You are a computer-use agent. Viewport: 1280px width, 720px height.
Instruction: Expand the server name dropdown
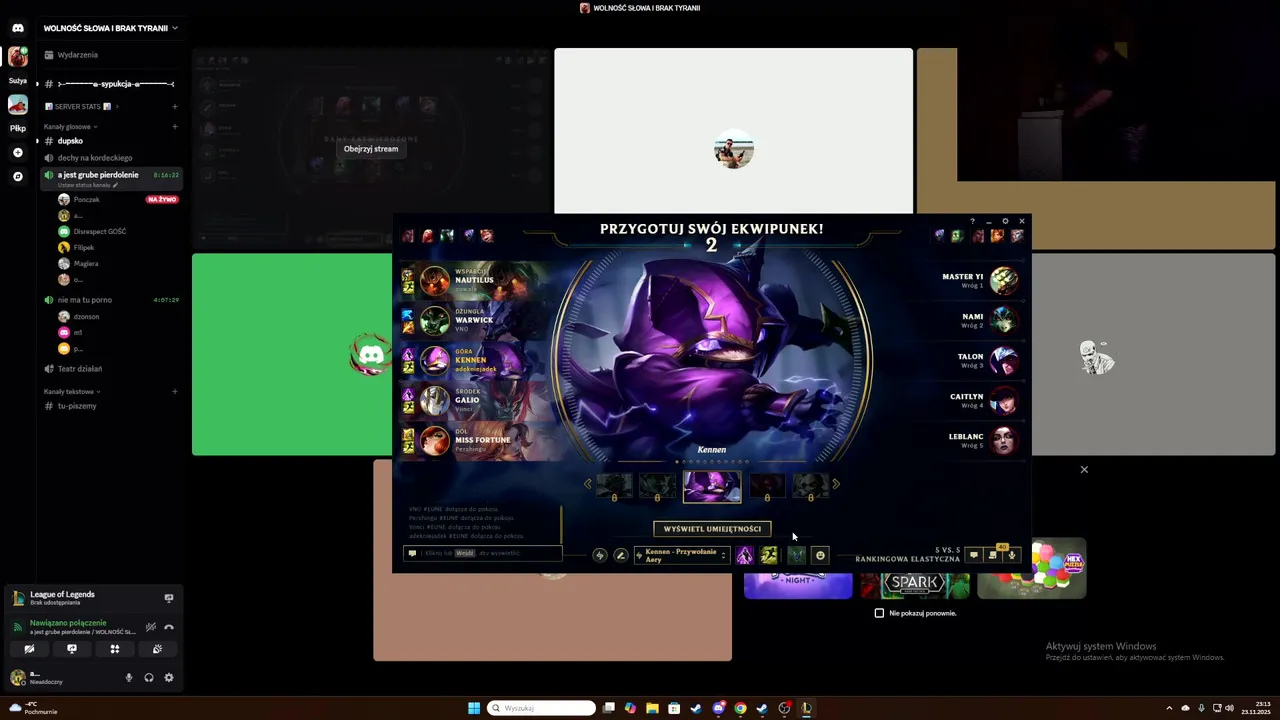(174, 28)
